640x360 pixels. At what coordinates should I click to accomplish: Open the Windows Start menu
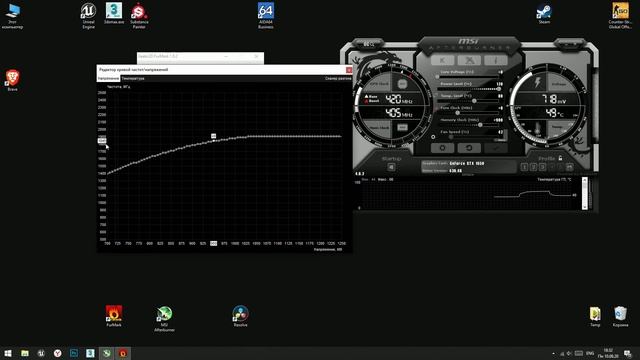point(8,353)
